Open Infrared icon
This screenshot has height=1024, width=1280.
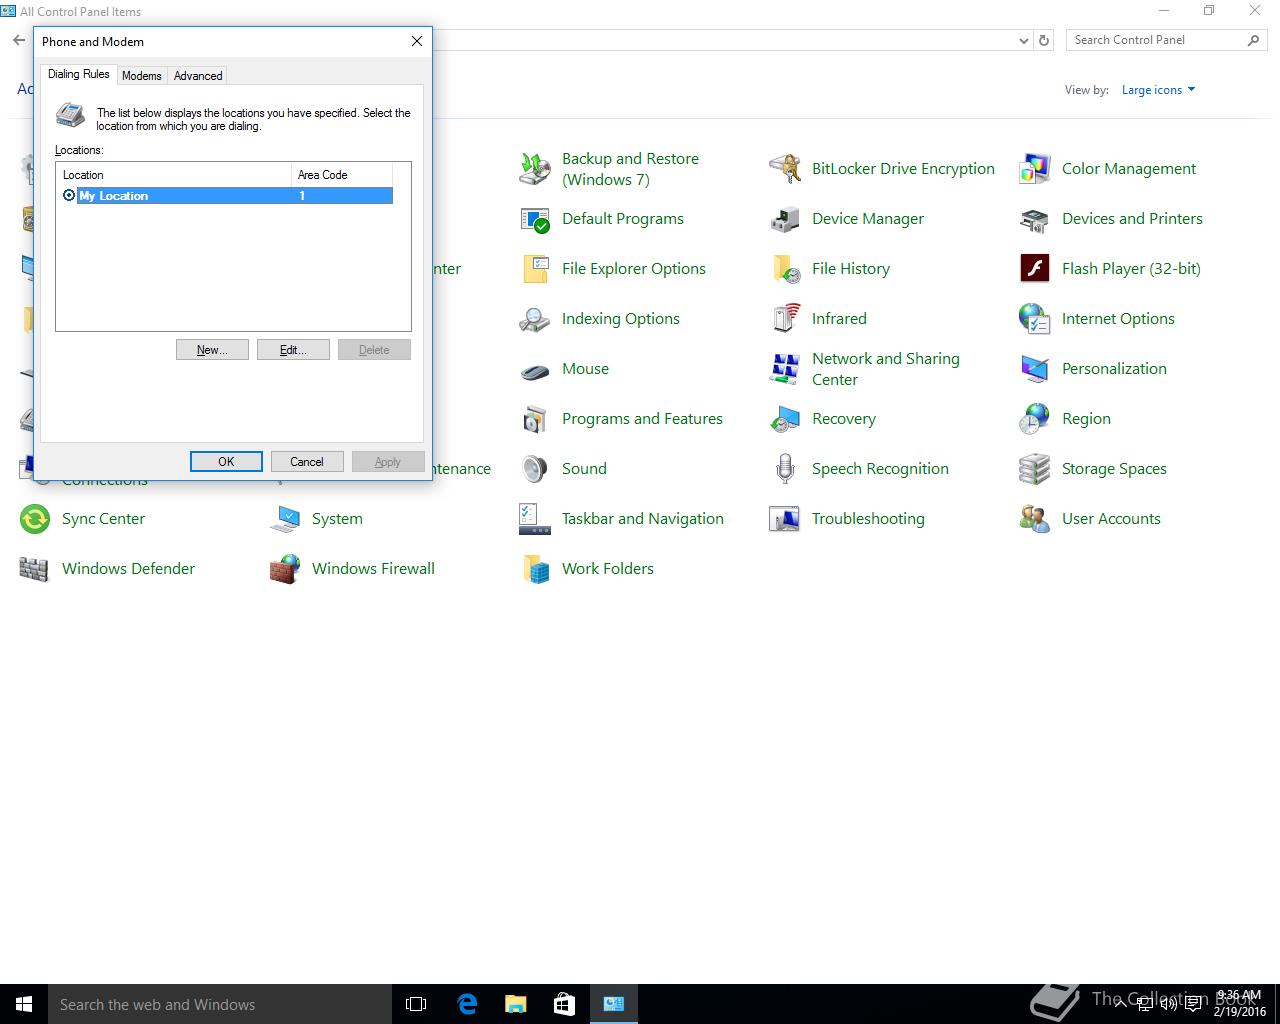785,319
